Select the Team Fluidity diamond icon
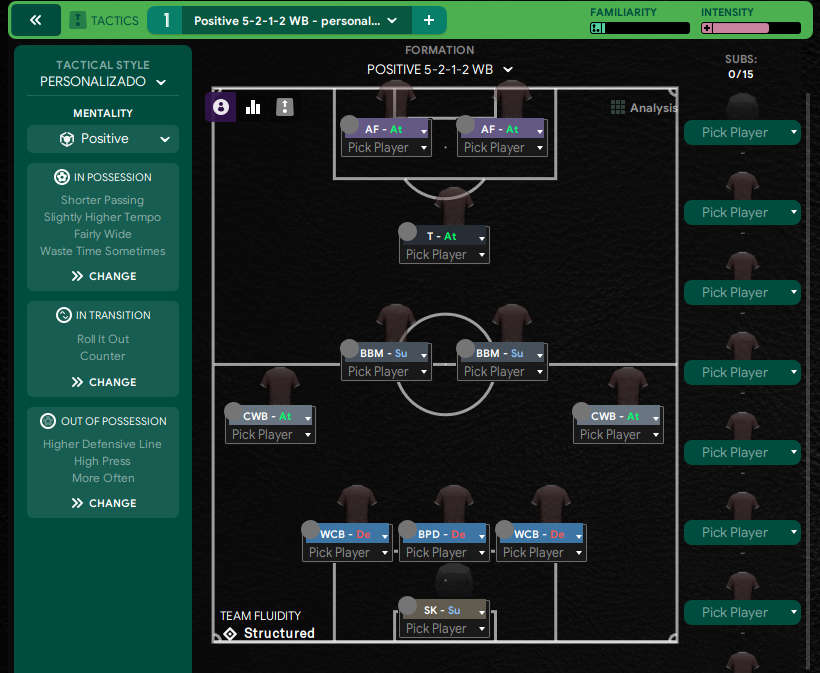Screen dimensions: 820x673 [x=232, y=633]
